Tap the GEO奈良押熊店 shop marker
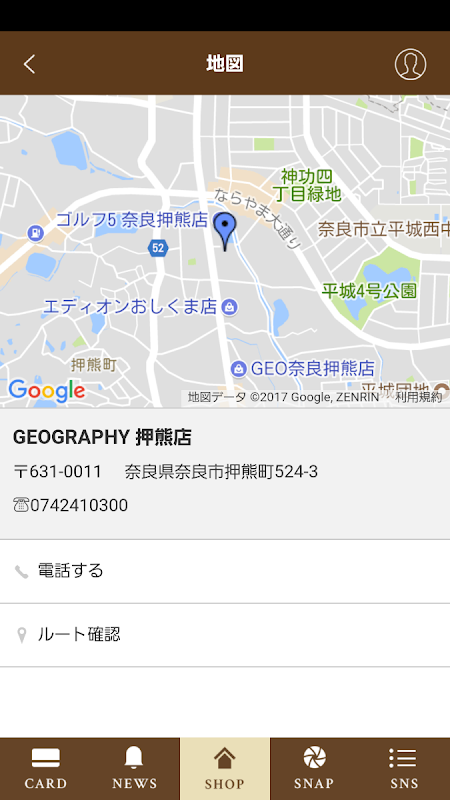This screenshot has width=450, height=800. click(x=238, y=368)
